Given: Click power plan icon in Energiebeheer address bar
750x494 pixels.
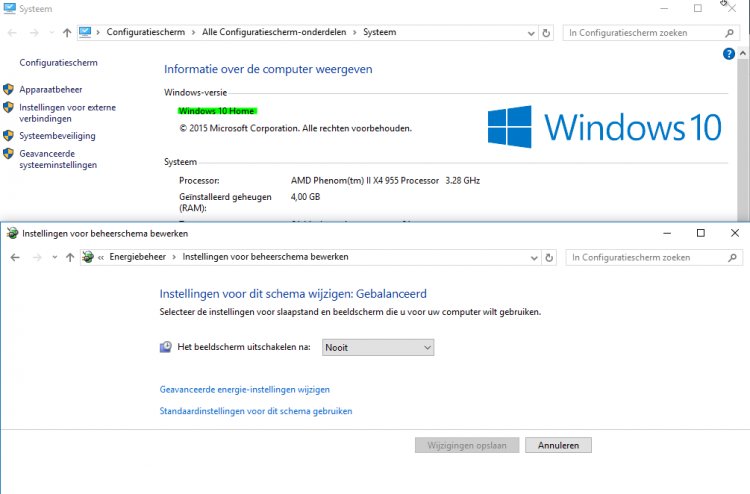Looking at the screenshot, I should tap(88, 257).
